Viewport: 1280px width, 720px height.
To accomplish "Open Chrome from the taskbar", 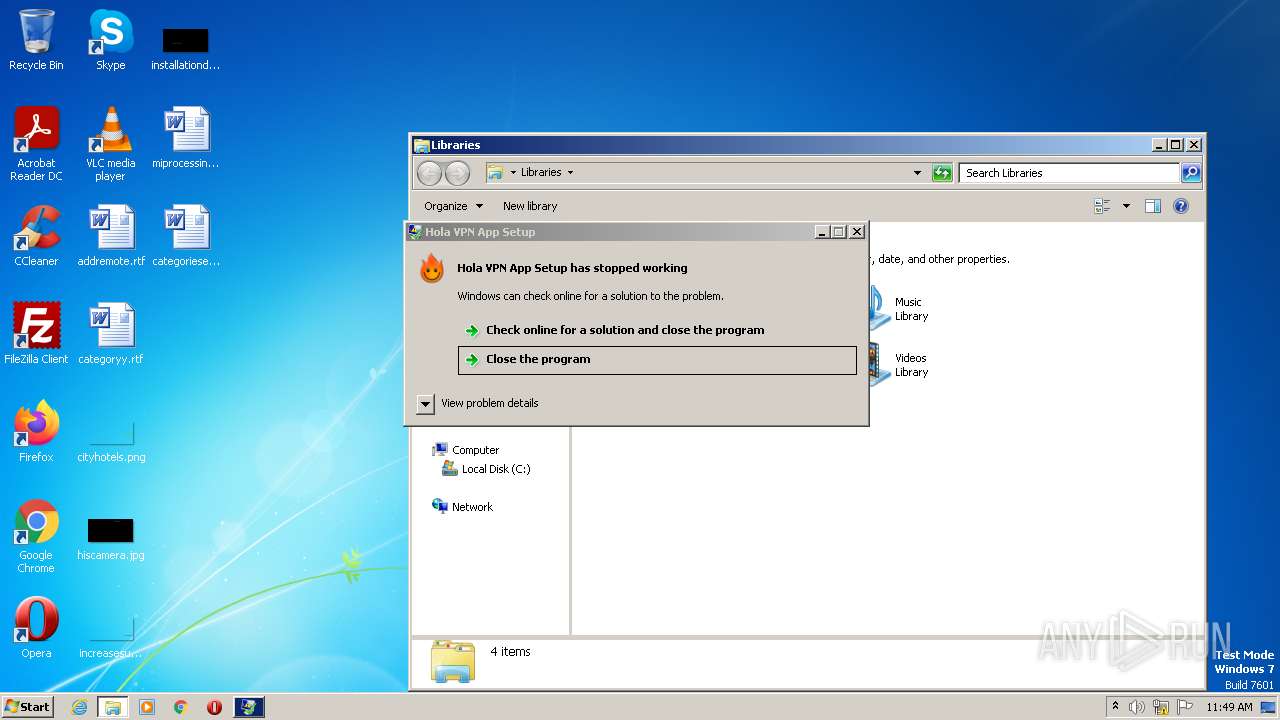I will [181, 707].
